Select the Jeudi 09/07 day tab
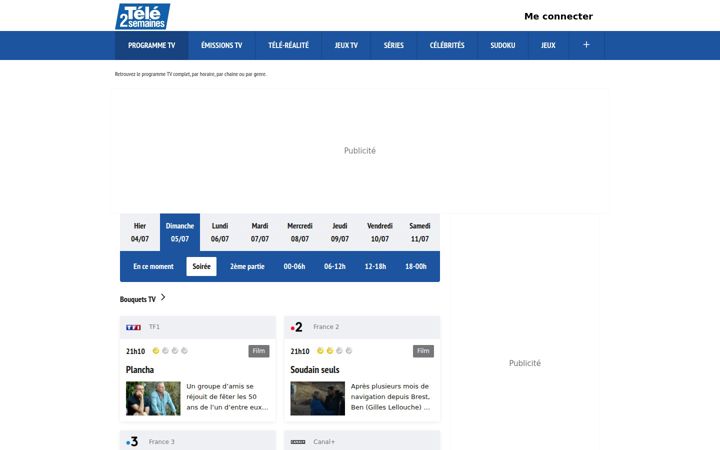 coord(339,232)
